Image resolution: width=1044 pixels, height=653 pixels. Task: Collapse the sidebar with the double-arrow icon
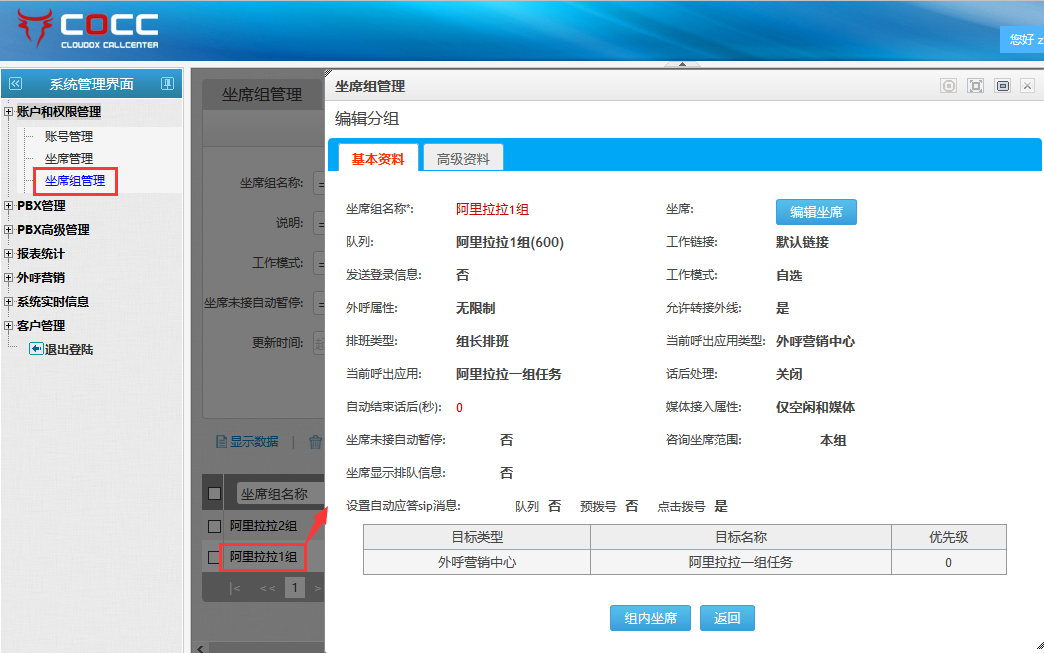point(15,84)
